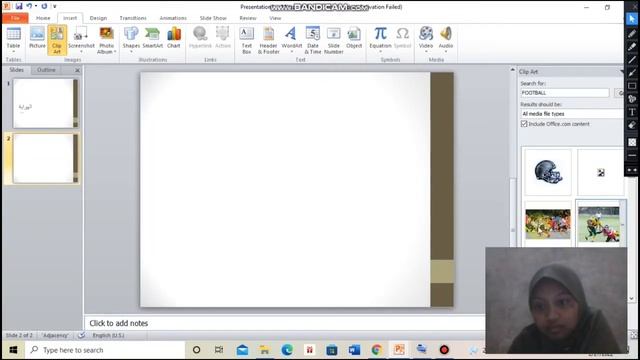Viewport: 640px width, 360px height.
Task: Insert Date & Time
Action: point(313,40)
